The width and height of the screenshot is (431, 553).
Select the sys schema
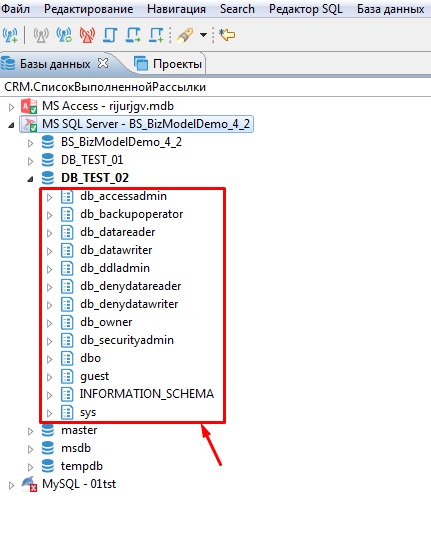pos(88,412)
